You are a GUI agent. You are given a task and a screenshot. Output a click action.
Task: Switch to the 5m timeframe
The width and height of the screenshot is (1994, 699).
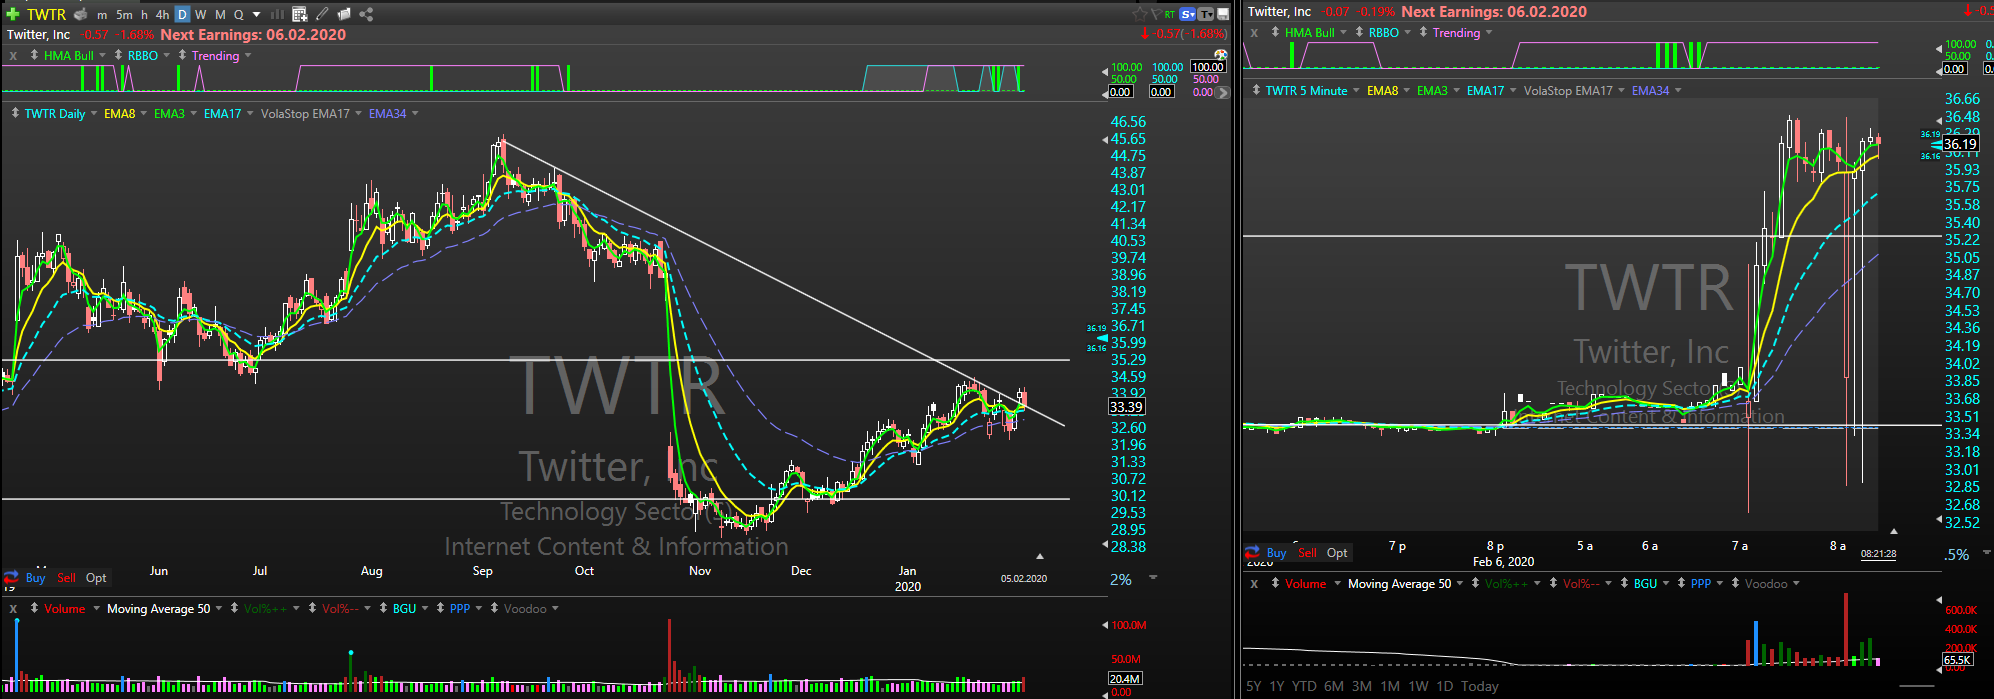(124, 14)
